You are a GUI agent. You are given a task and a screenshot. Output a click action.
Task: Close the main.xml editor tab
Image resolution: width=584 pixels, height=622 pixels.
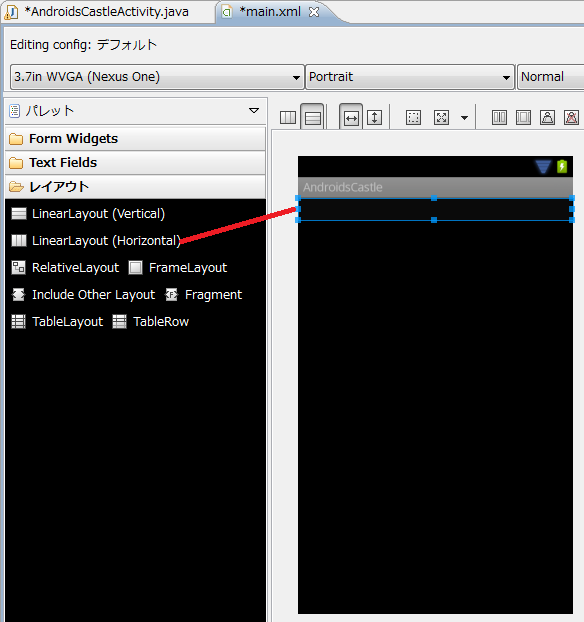point(314,12)
